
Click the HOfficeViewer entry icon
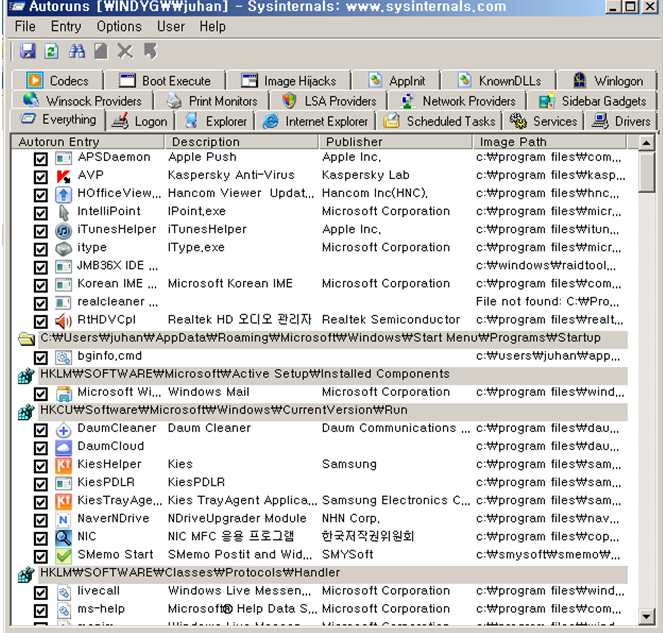click(x=63, y=194)
